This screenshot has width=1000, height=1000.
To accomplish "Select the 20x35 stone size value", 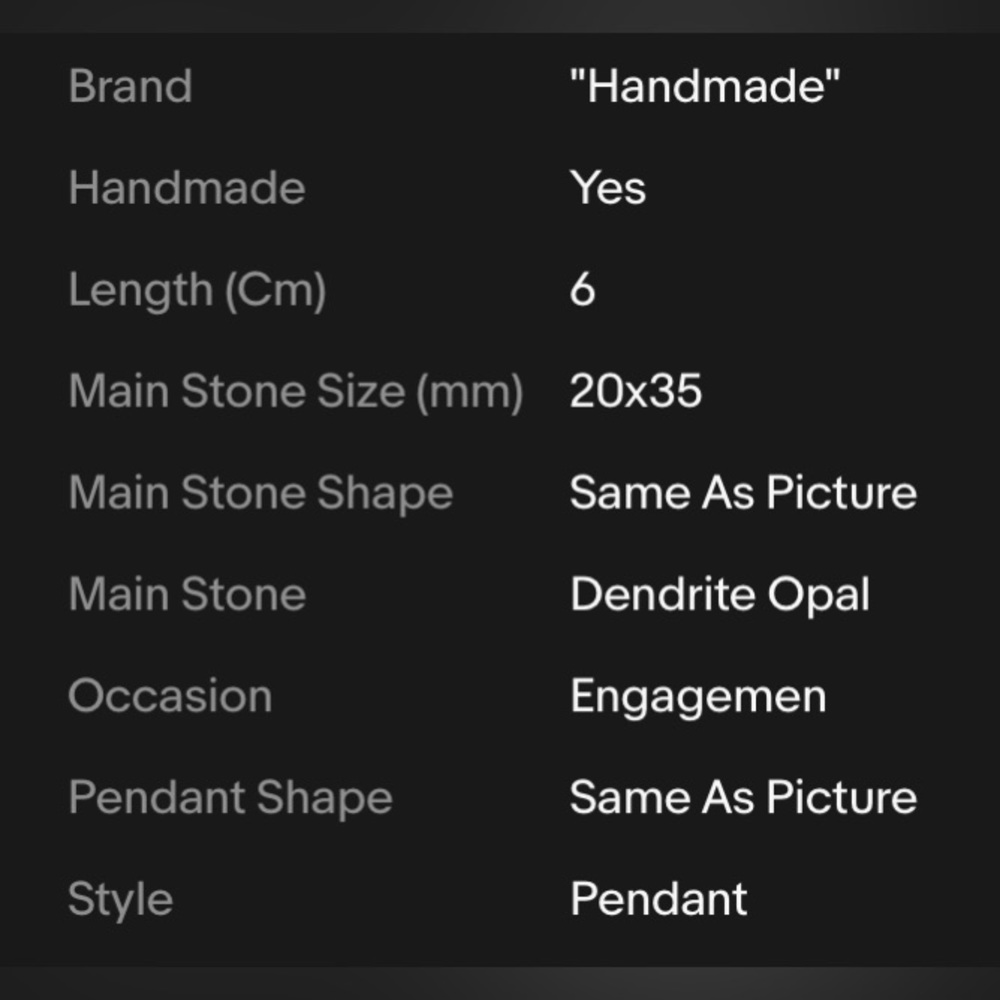I will [x=636, y=390].
